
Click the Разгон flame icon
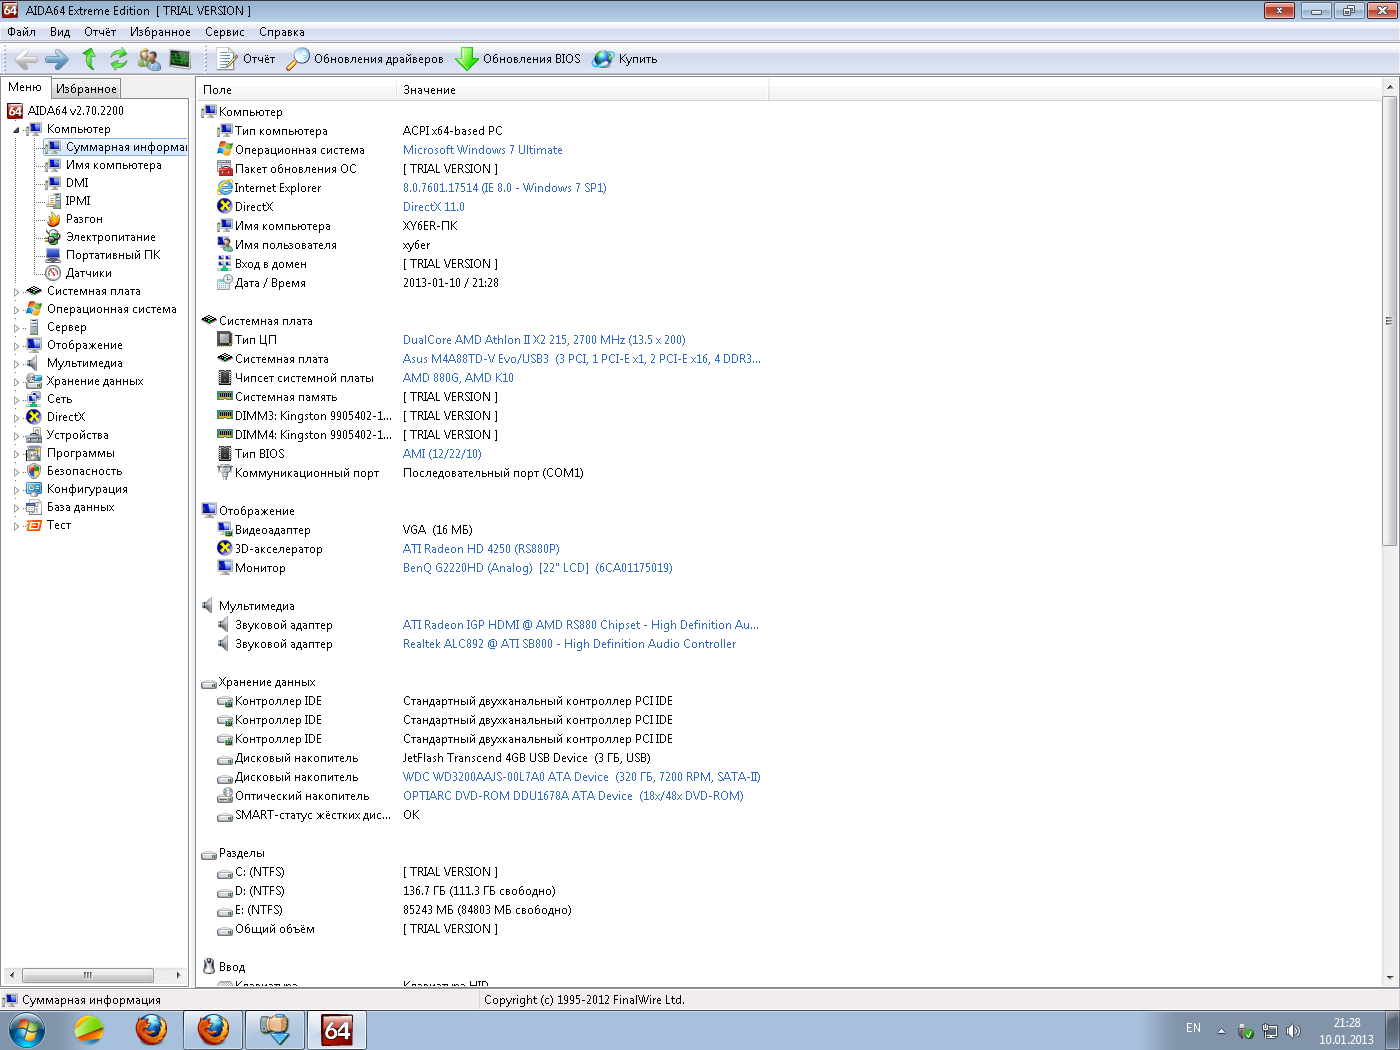(x=54, y=219)
